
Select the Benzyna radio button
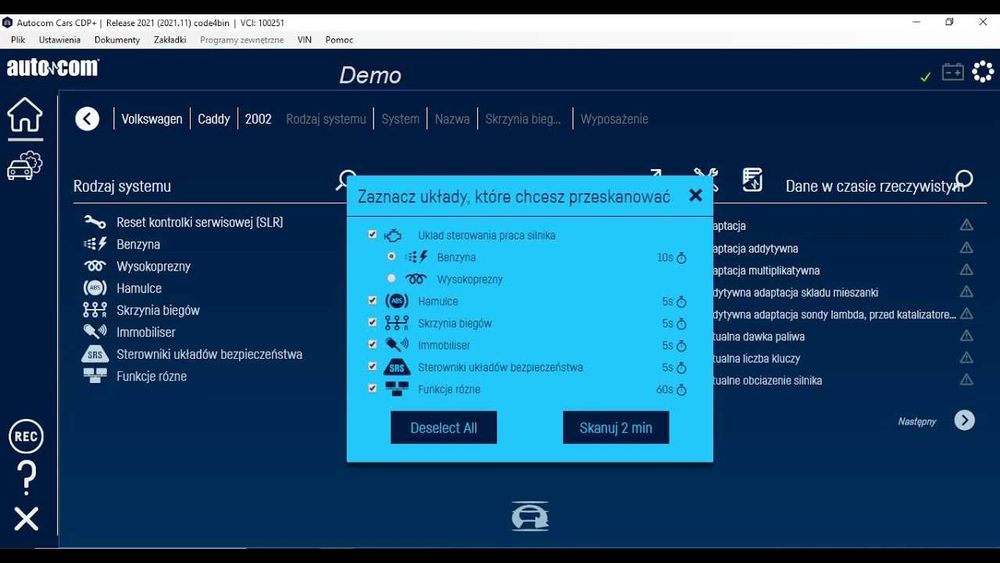(x=392, y=256)
